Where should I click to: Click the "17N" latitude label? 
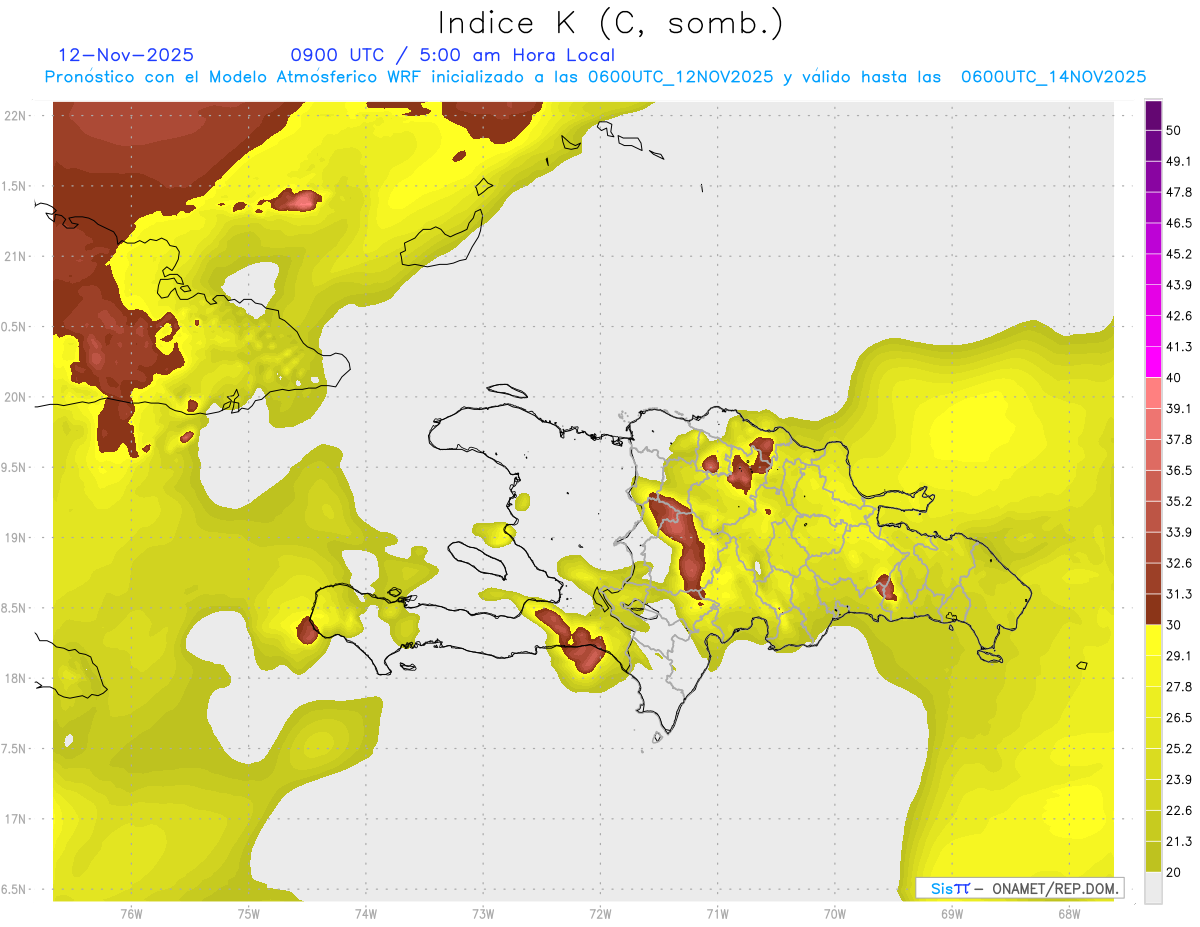tap(17, 819)
